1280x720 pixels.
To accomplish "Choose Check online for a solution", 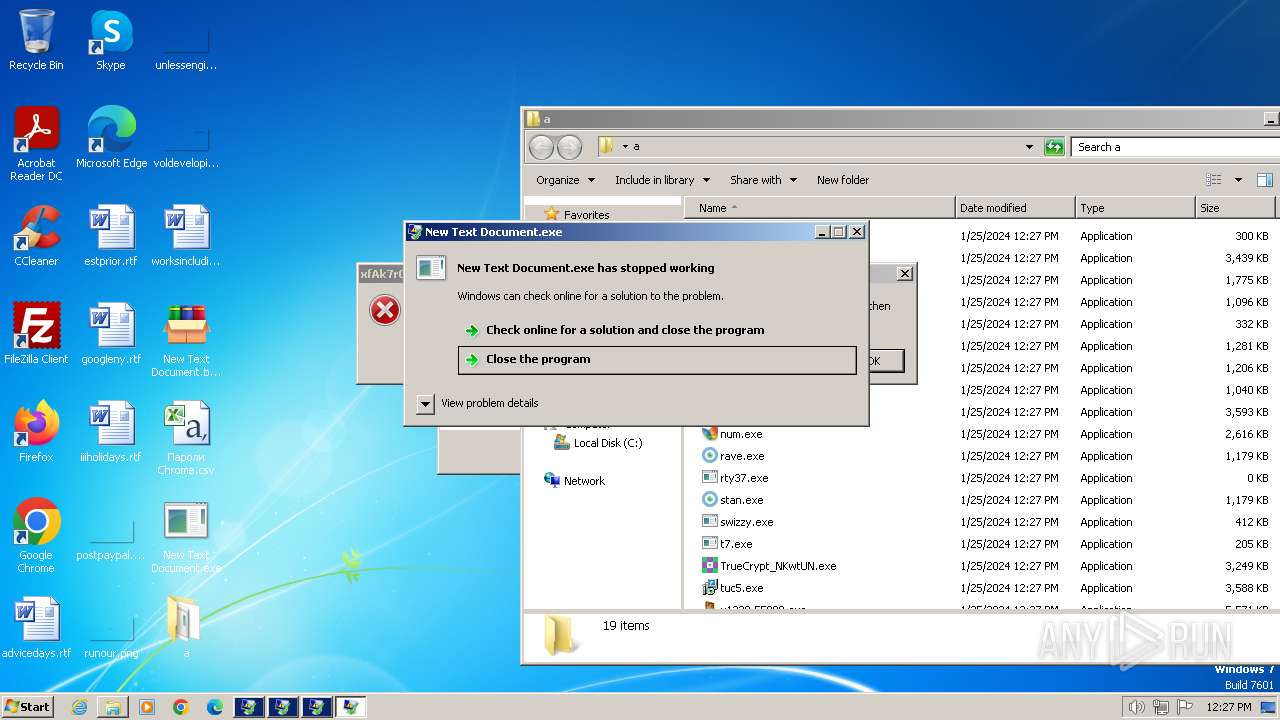I will pos(657,330).
